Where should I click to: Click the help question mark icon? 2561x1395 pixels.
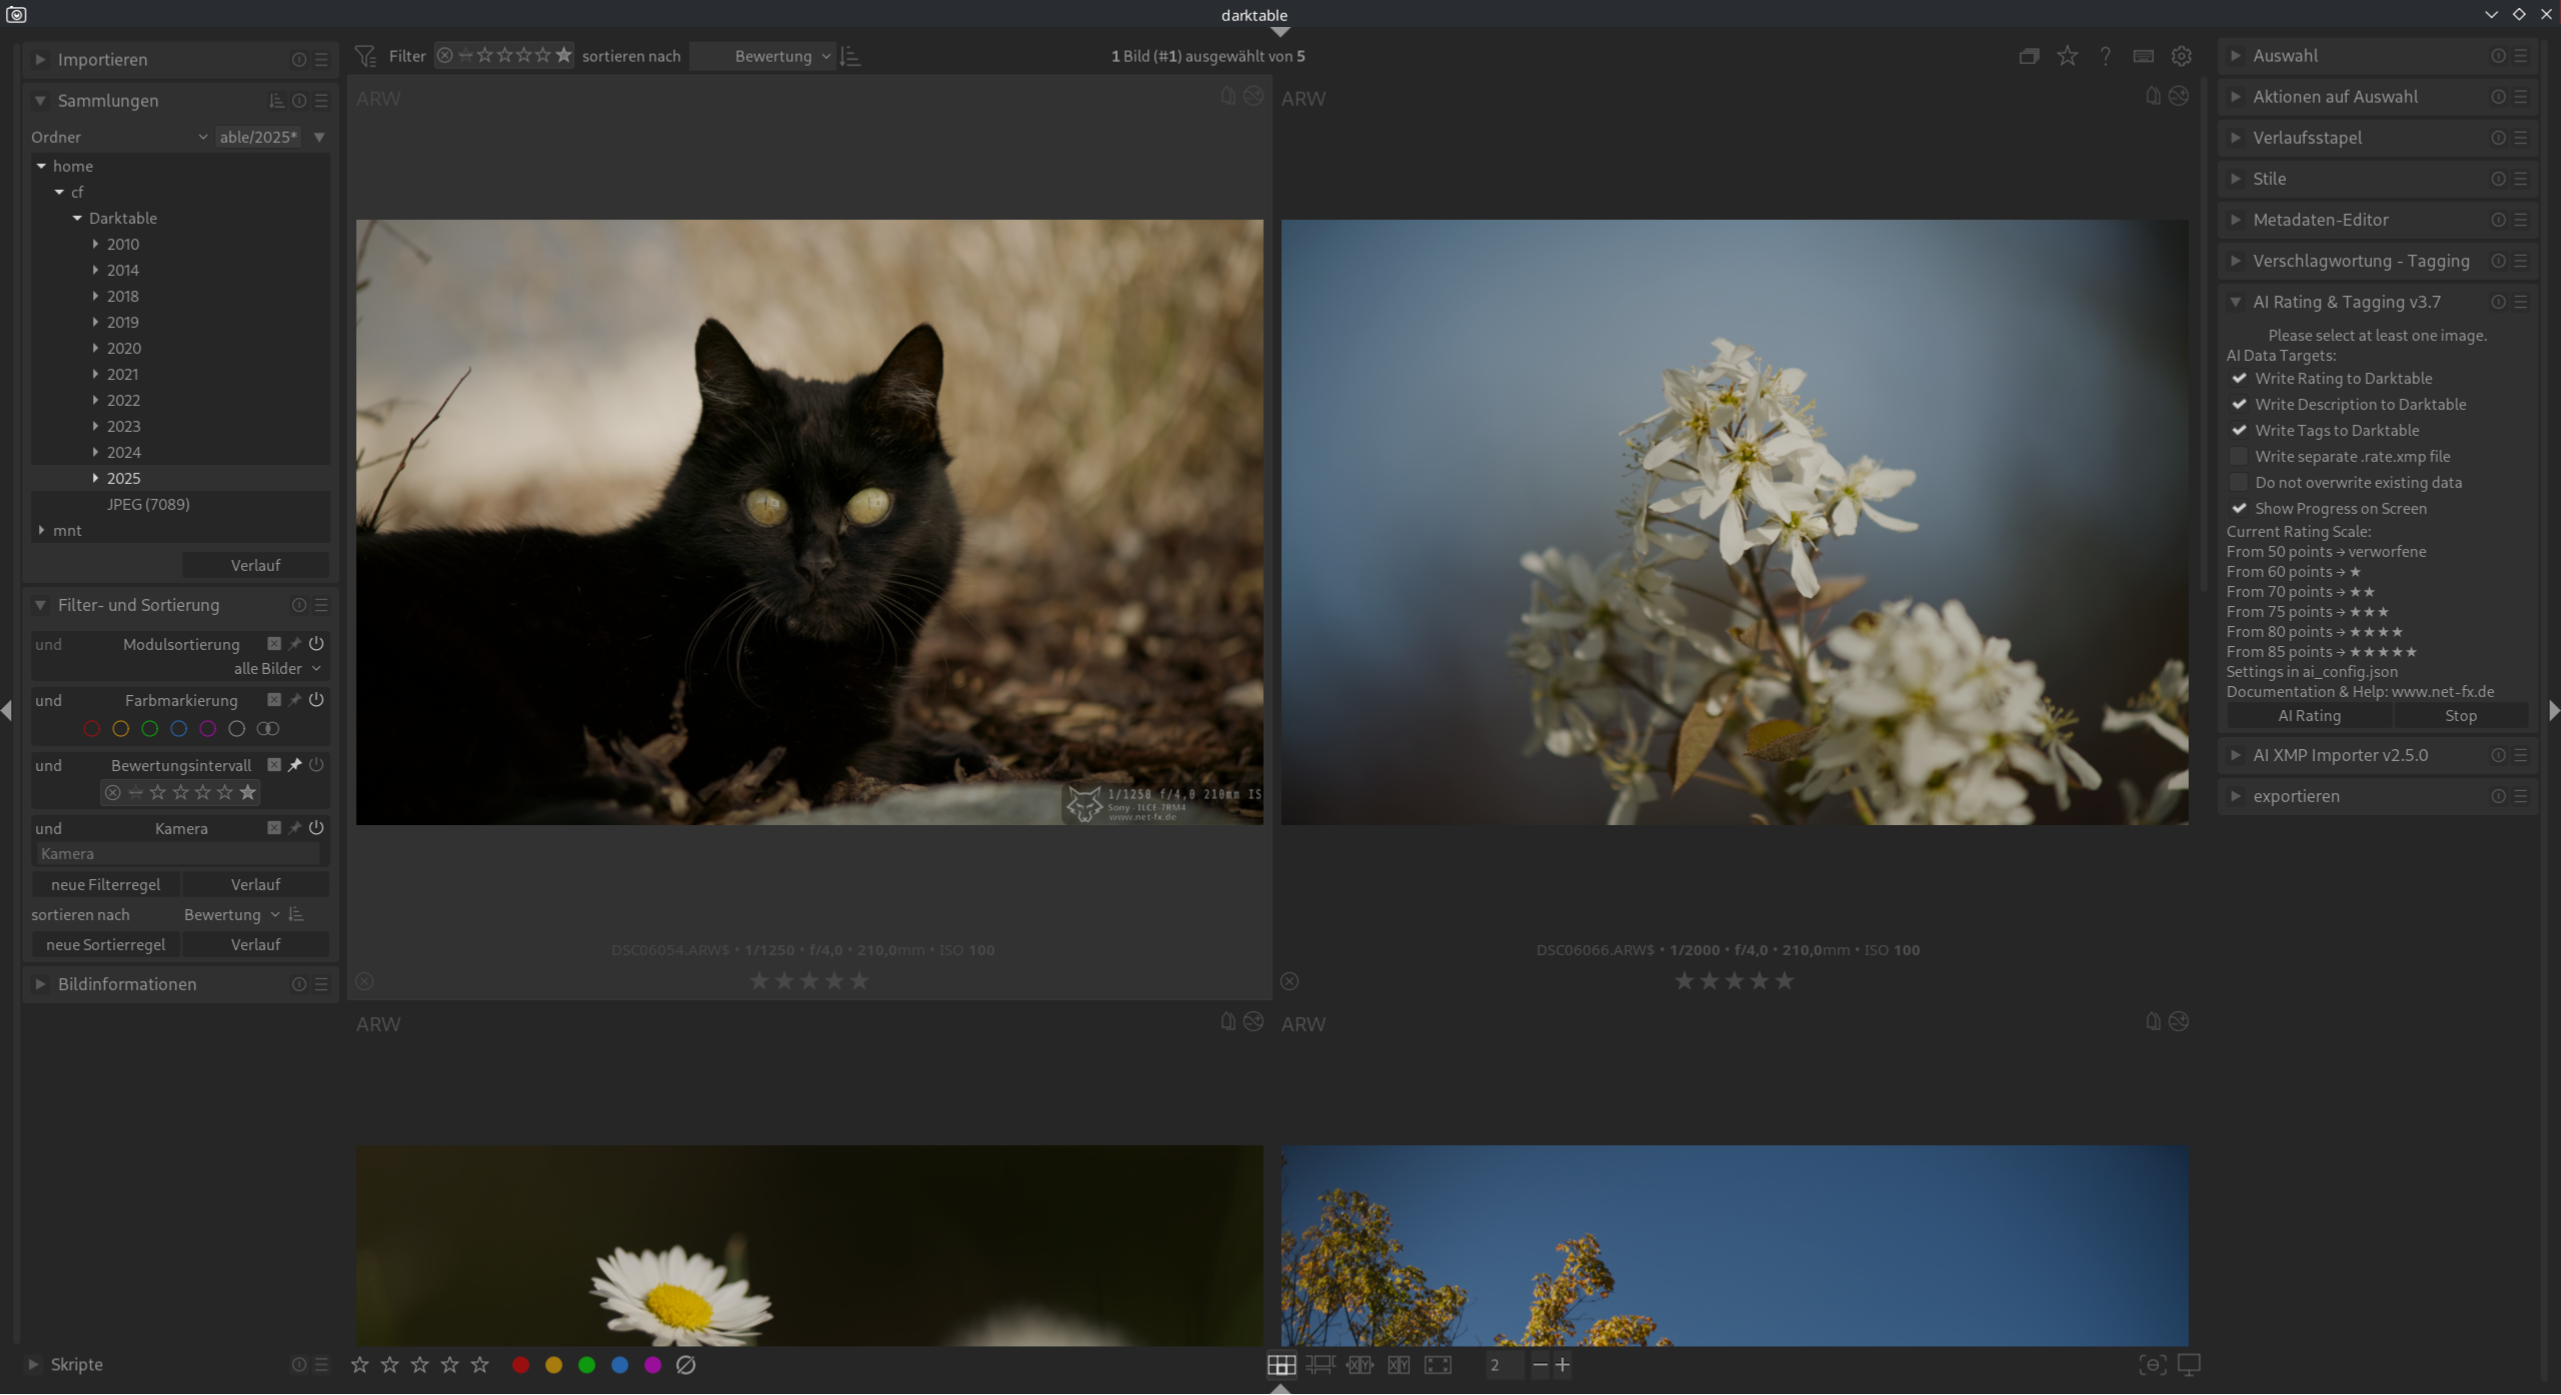pyautogui.click(x=2105, y=56)
